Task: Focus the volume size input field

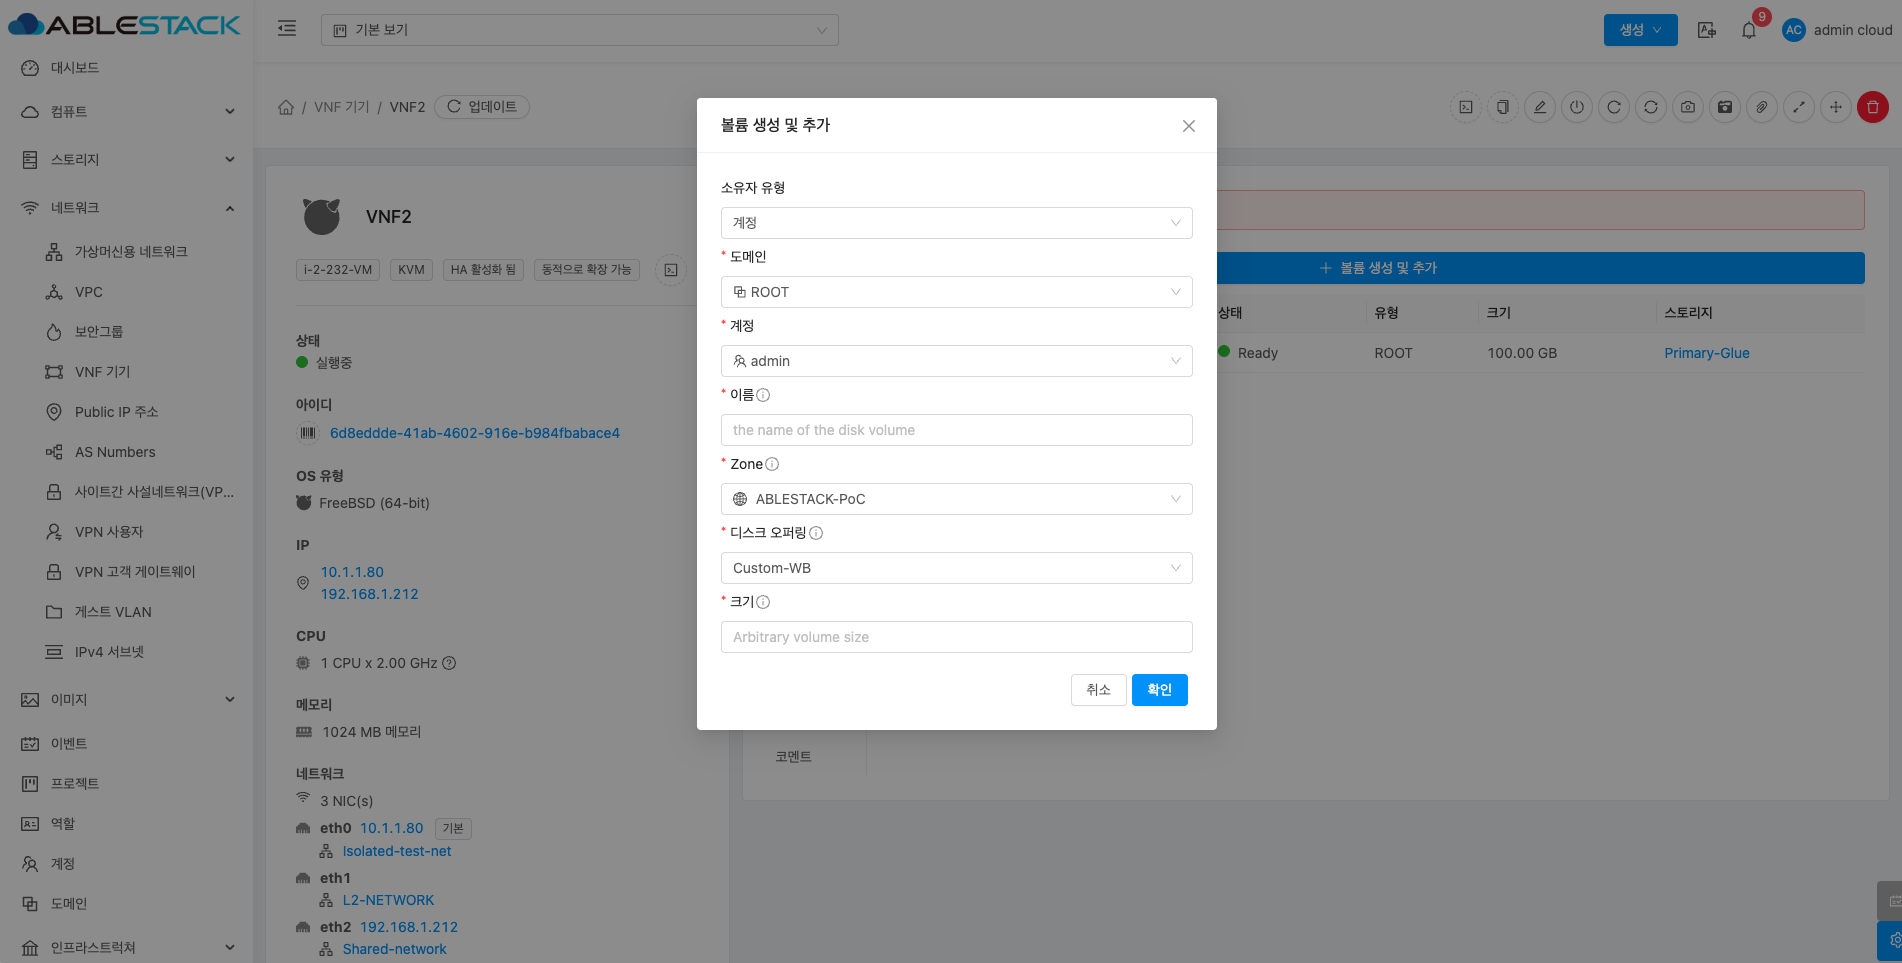Action: point(957,637)
